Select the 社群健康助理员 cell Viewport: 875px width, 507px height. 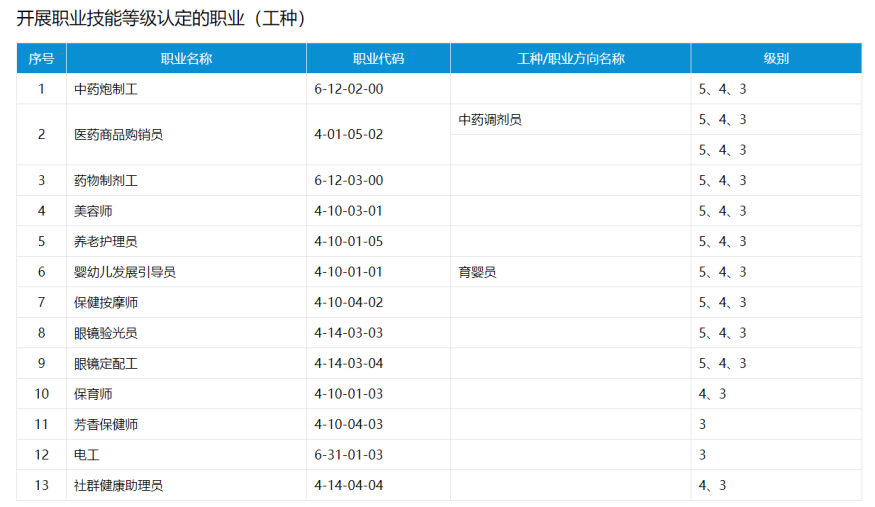[x=118, y=486]
